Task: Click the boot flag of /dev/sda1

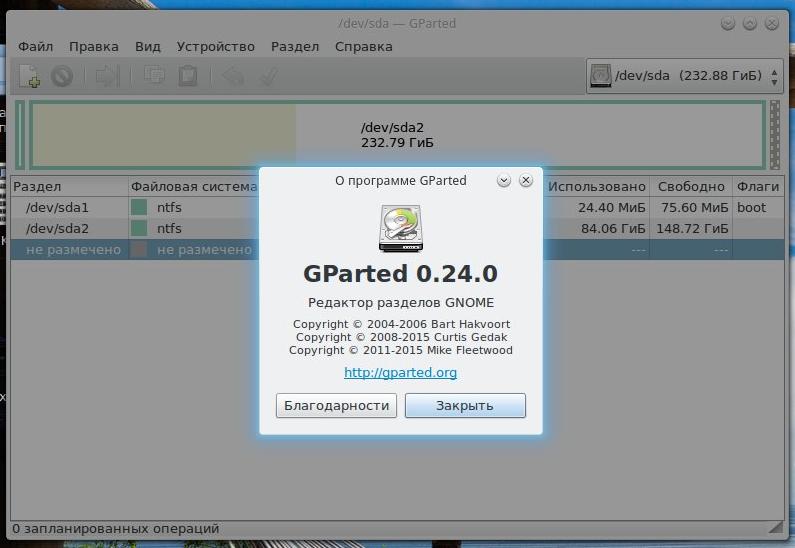Action: (x=751, y=207)
